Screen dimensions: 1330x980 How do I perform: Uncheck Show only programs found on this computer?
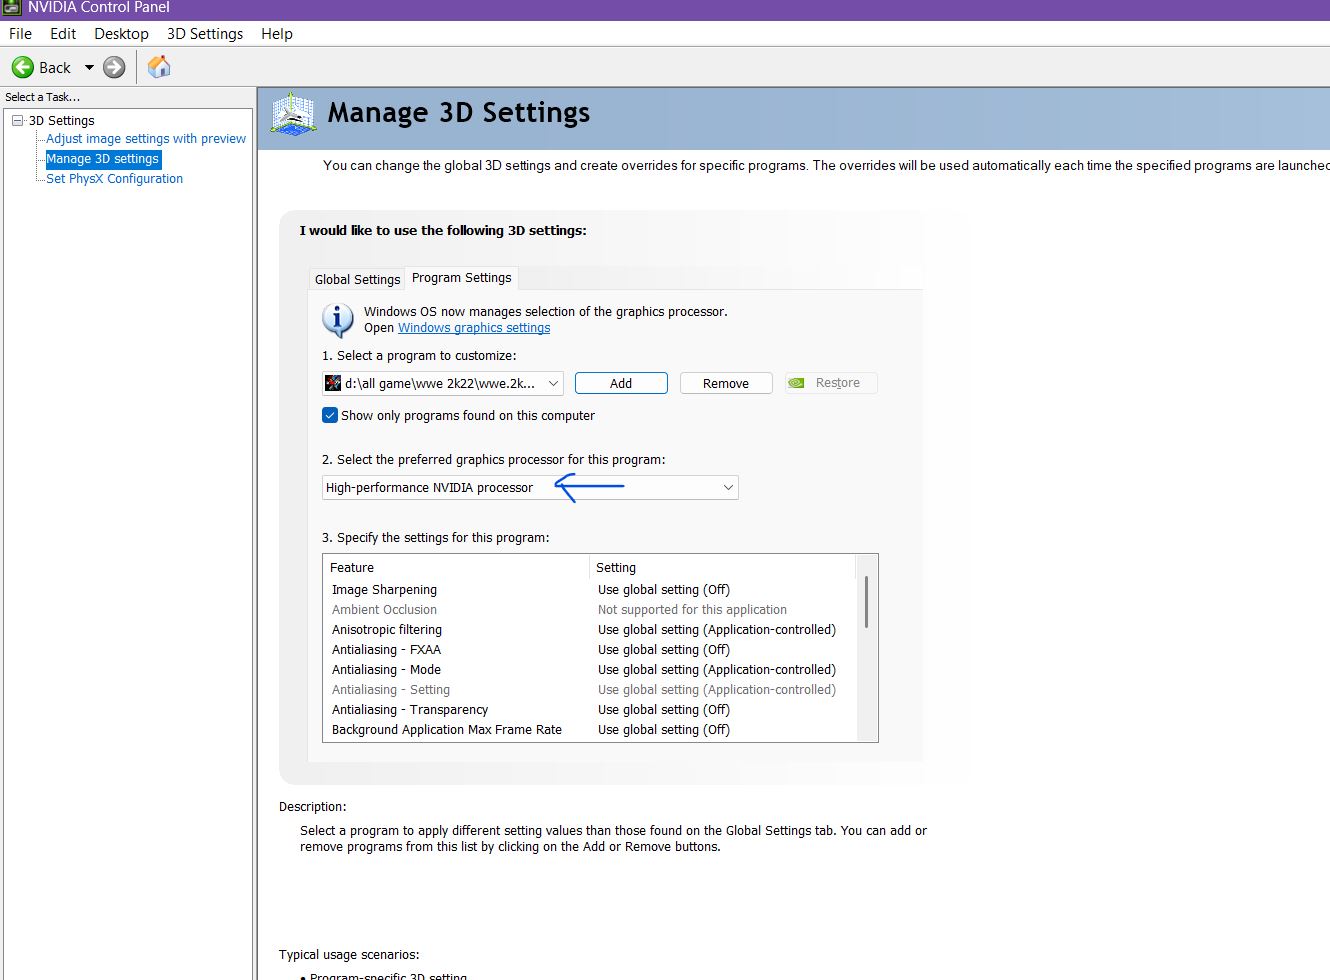click(330, 415)
